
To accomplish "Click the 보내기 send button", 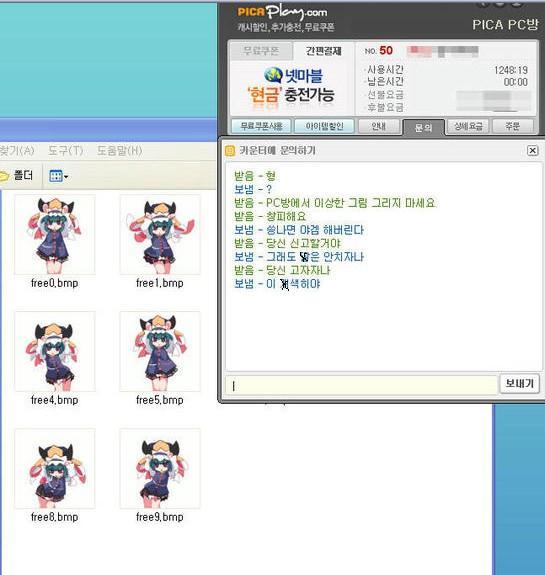I will [x=519, y=384].
